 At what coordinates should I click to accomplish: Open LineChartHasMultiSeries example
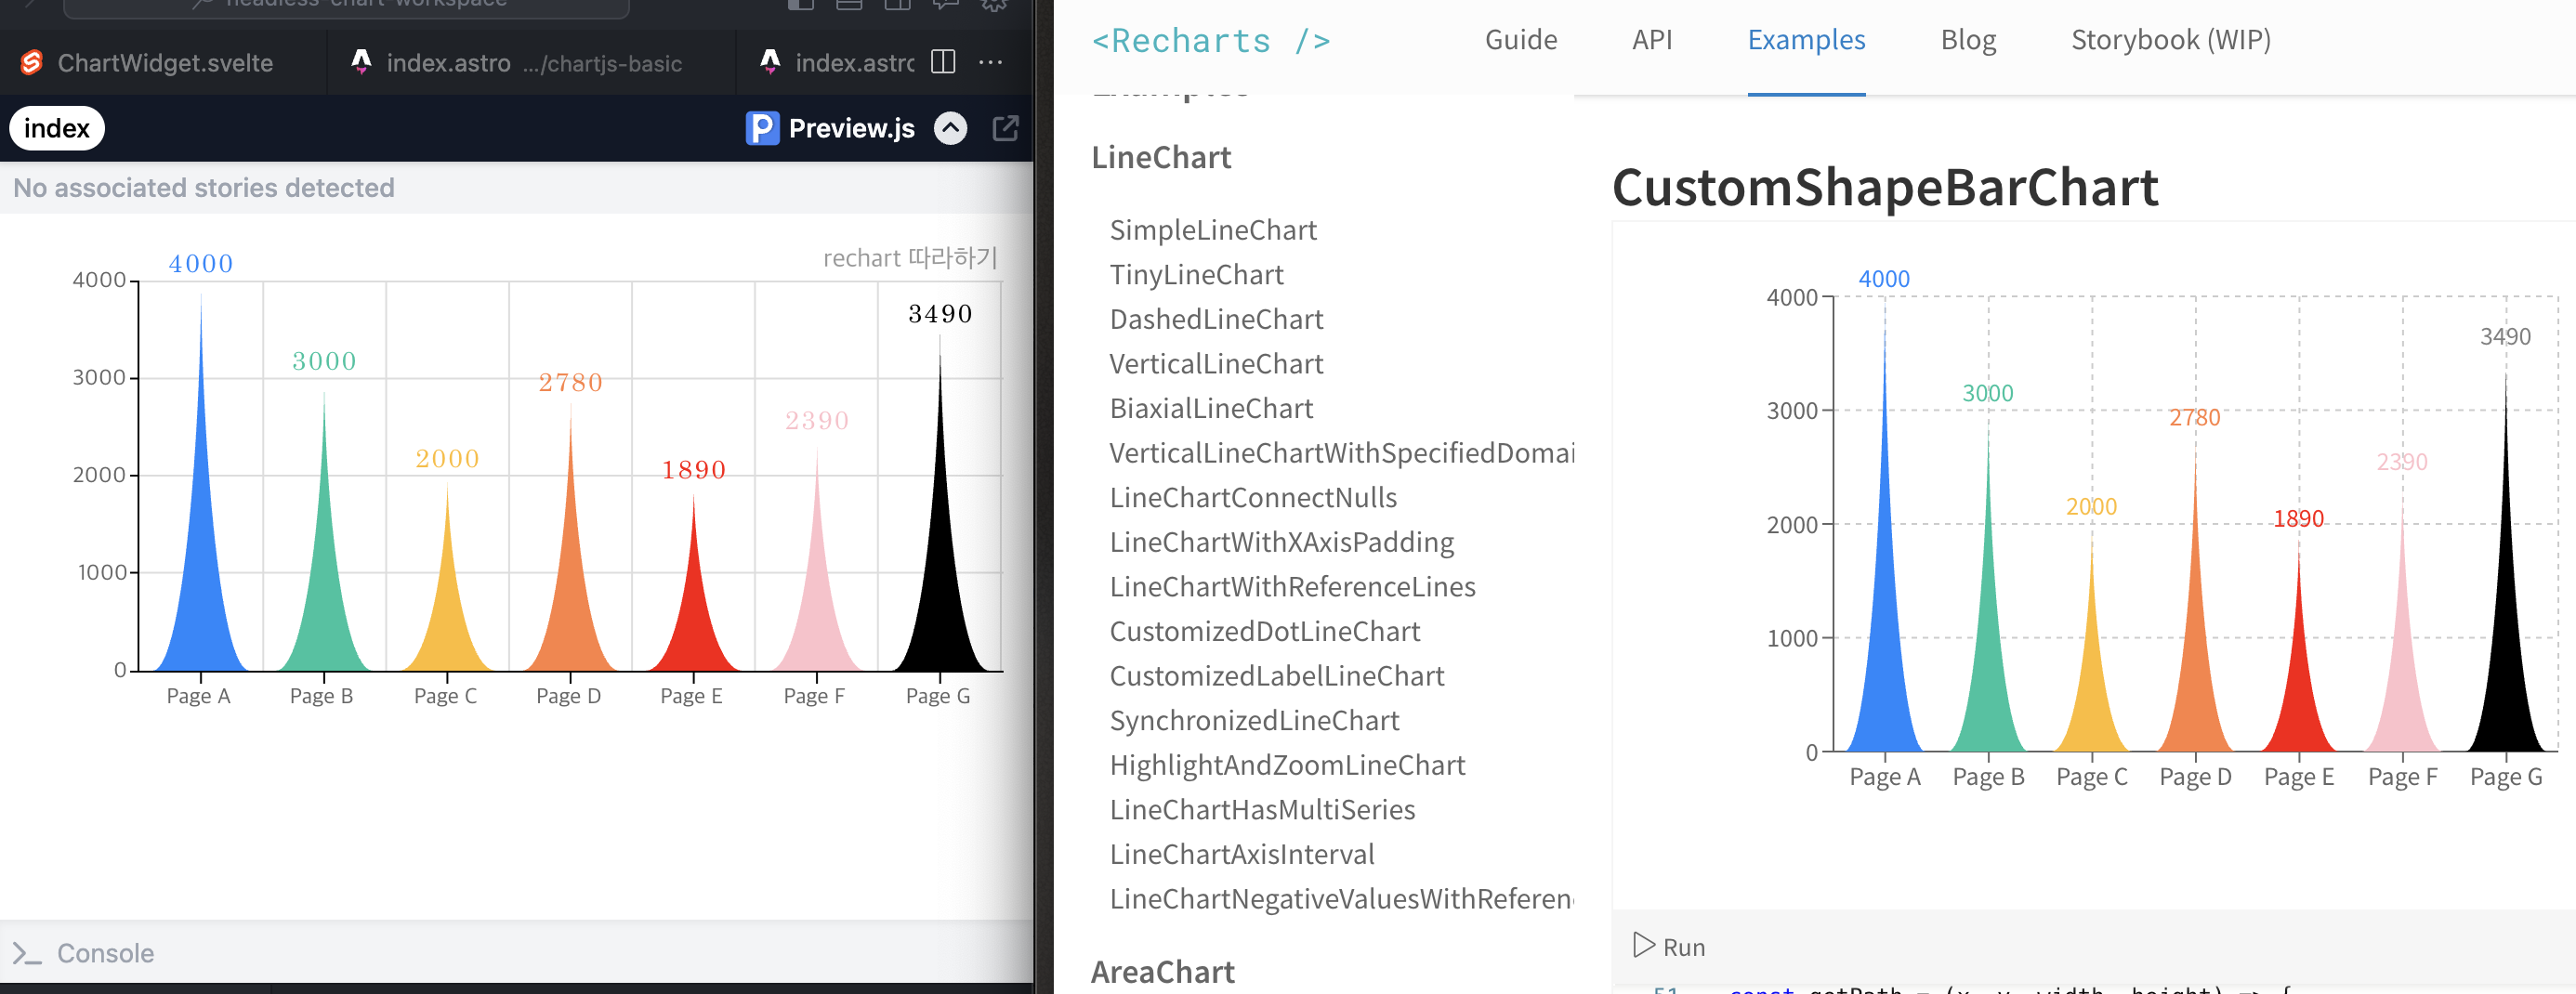(x=1262, y=810)
